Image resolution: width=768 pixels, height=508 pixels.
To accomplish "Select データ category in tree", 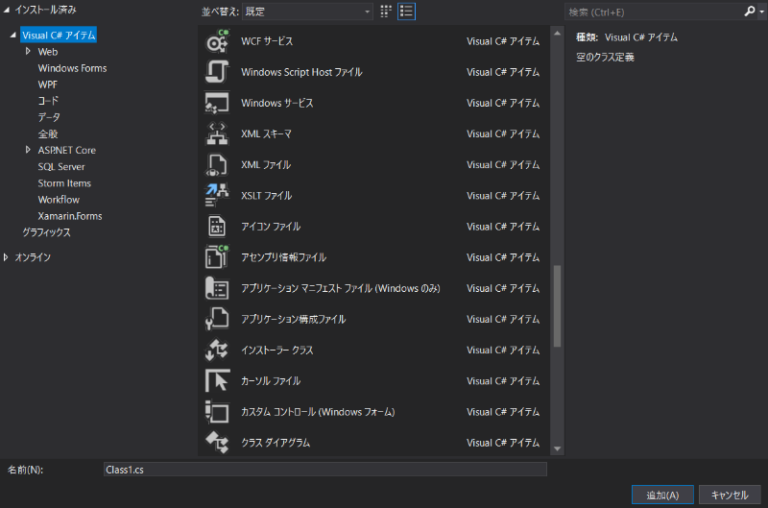I will click(49, 117).
